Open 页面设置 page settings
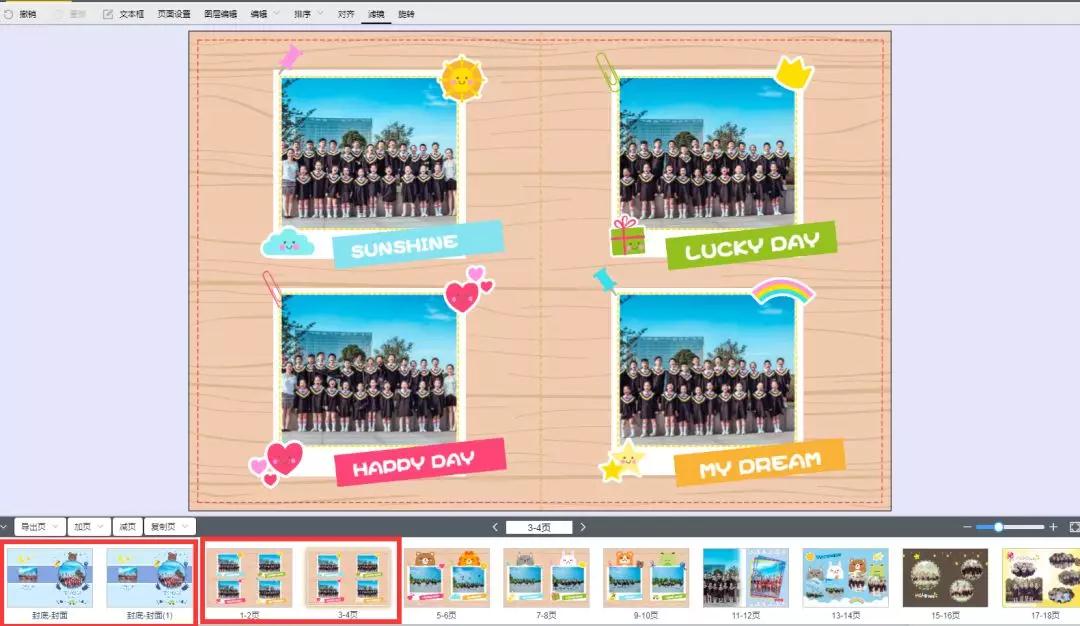This screenshot has width=1080, height=626. pos(174,14)
